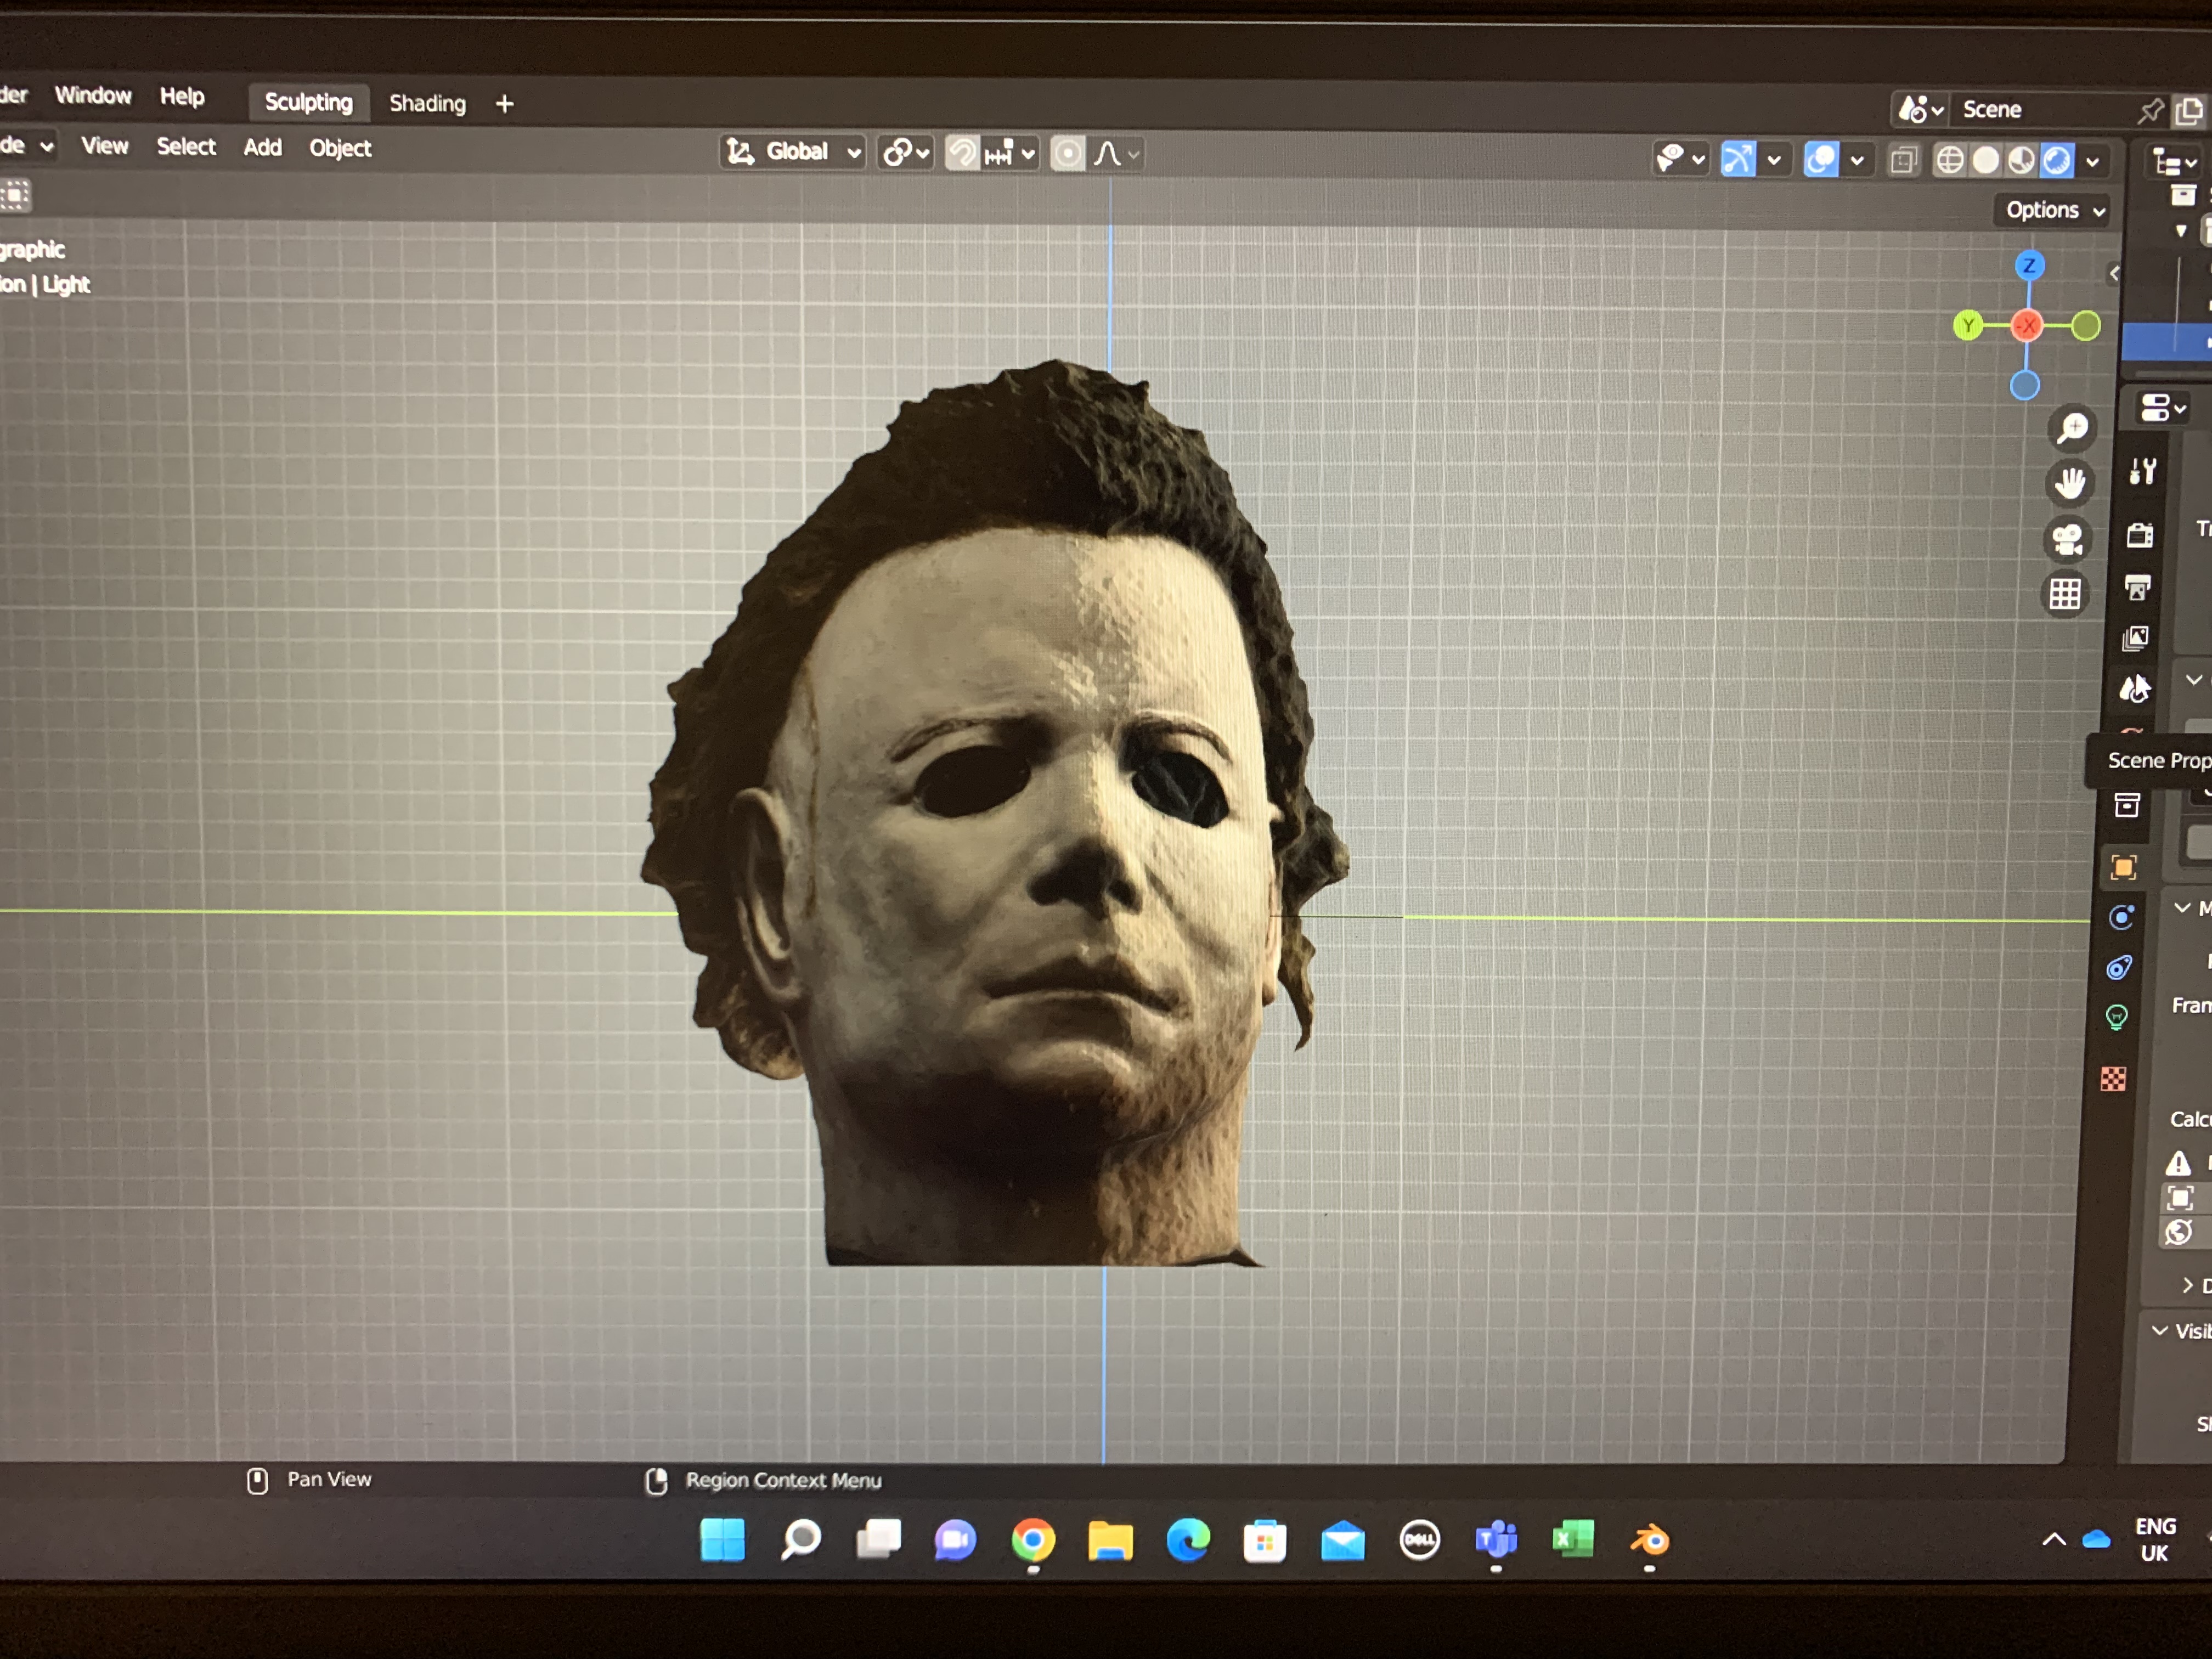Toggle show overlays button
Image resolution: width=2212 pixels, height=1659 pixels.
pos(1821,159)
